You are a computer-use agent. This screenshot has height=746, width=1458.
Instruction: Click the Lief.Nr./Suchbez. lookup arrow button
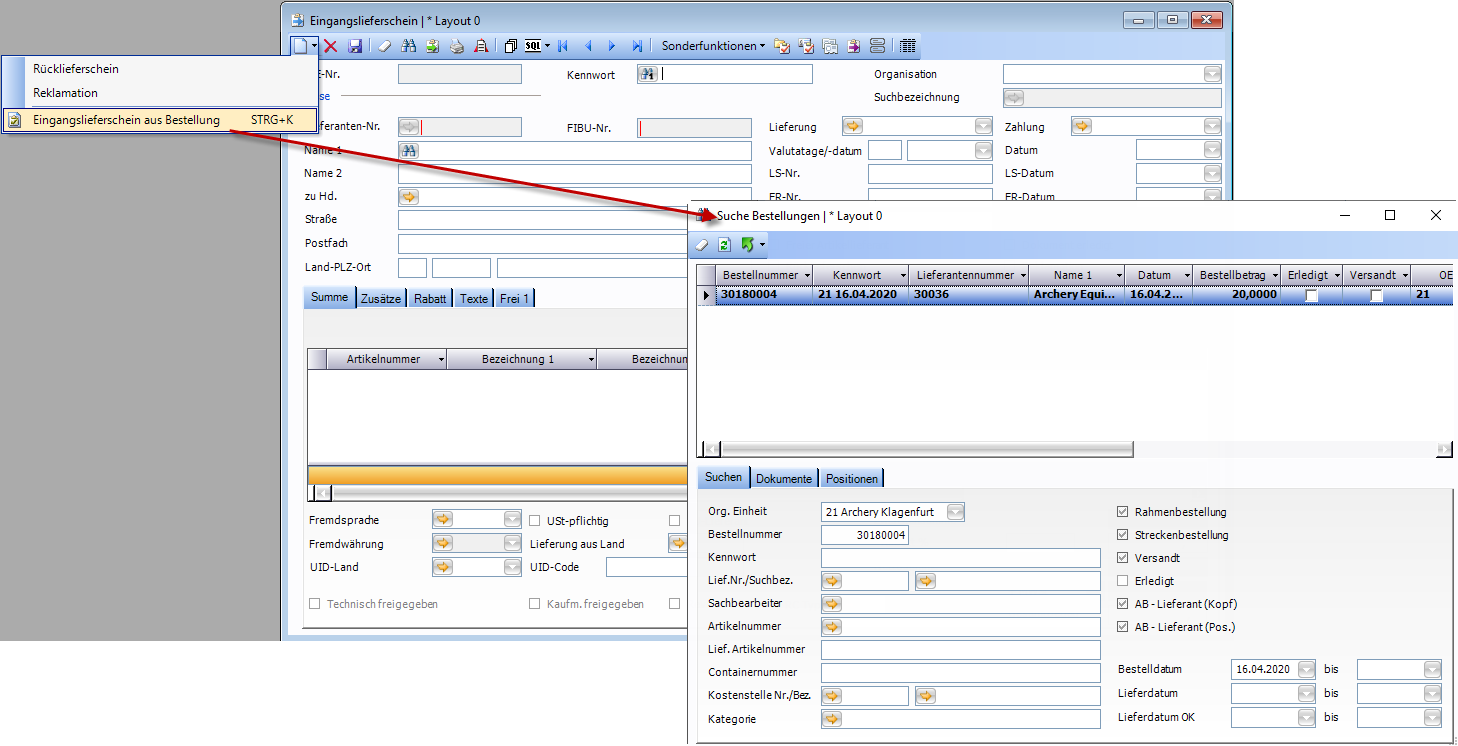832,581
